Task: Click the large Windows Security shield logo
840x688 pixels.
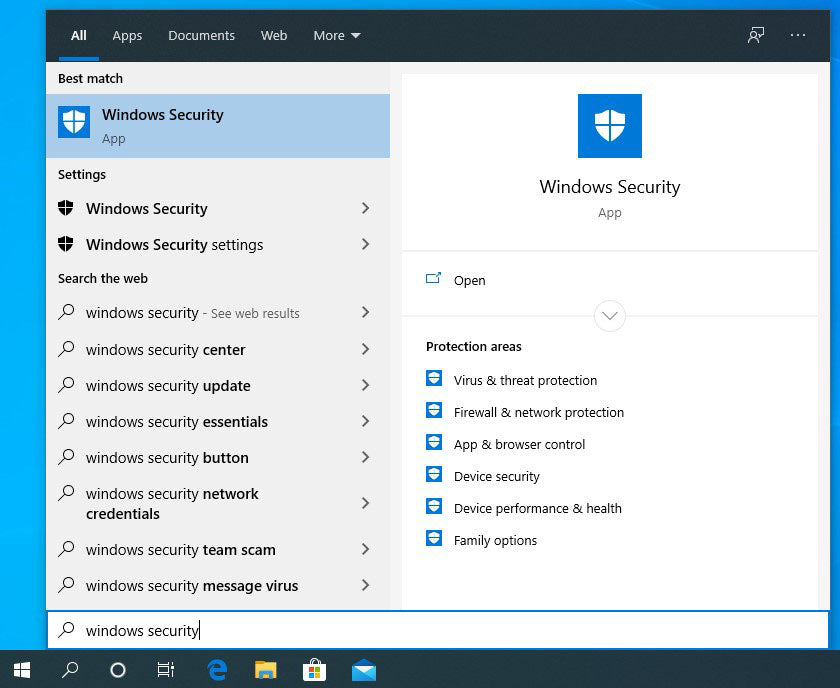Action: coord(609,125)
